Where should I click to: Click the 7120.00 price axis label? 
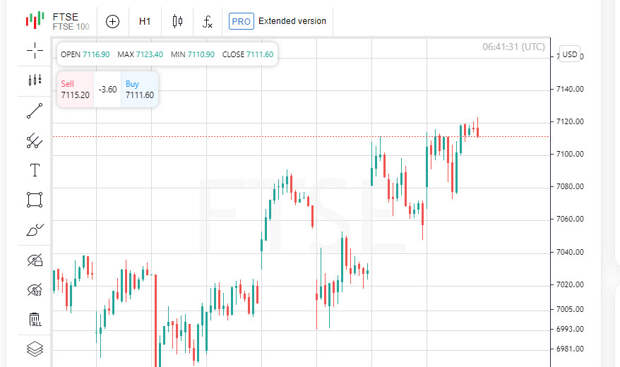[570, 122]
